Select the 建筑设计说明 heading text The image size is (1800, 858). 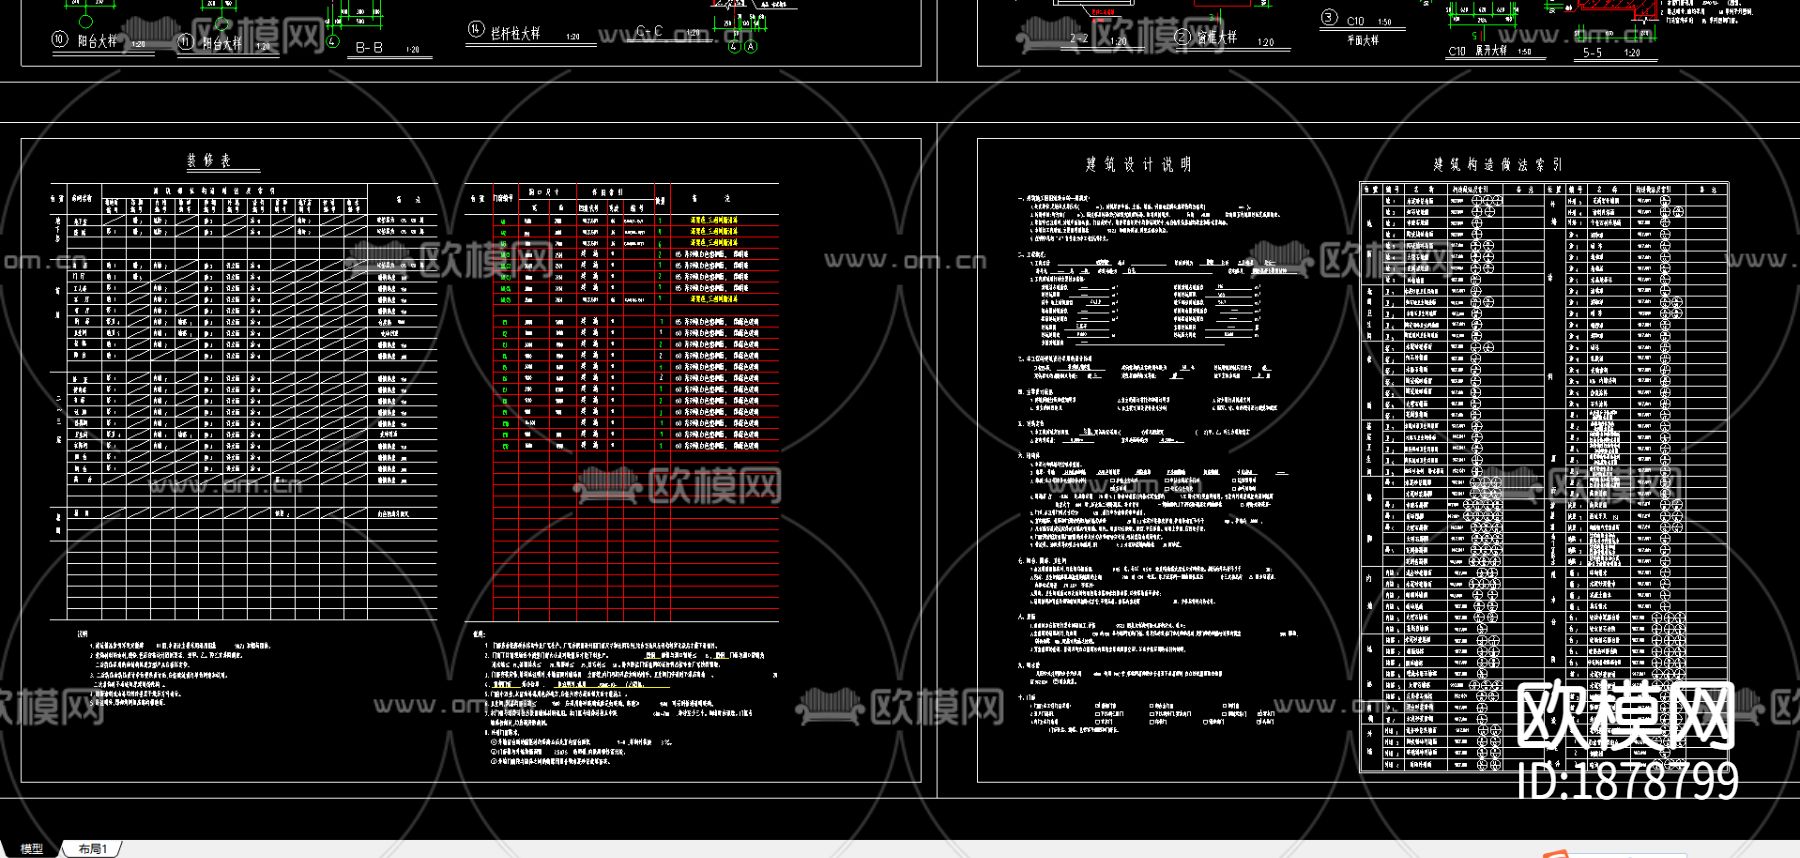click(x=1139, y=164)
